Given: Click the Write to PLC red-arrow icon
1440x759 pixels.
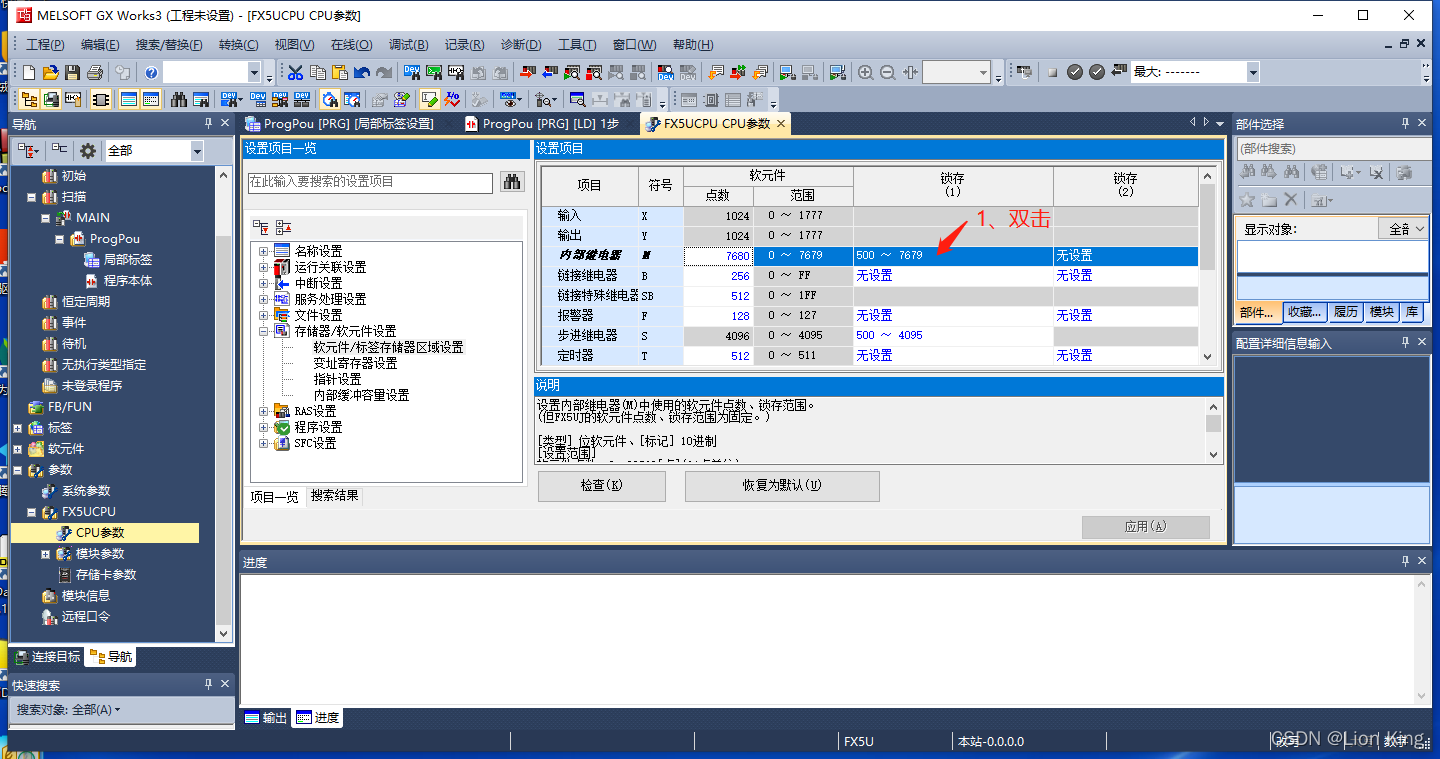Looking at the screenshot, I should coord(528,72).
